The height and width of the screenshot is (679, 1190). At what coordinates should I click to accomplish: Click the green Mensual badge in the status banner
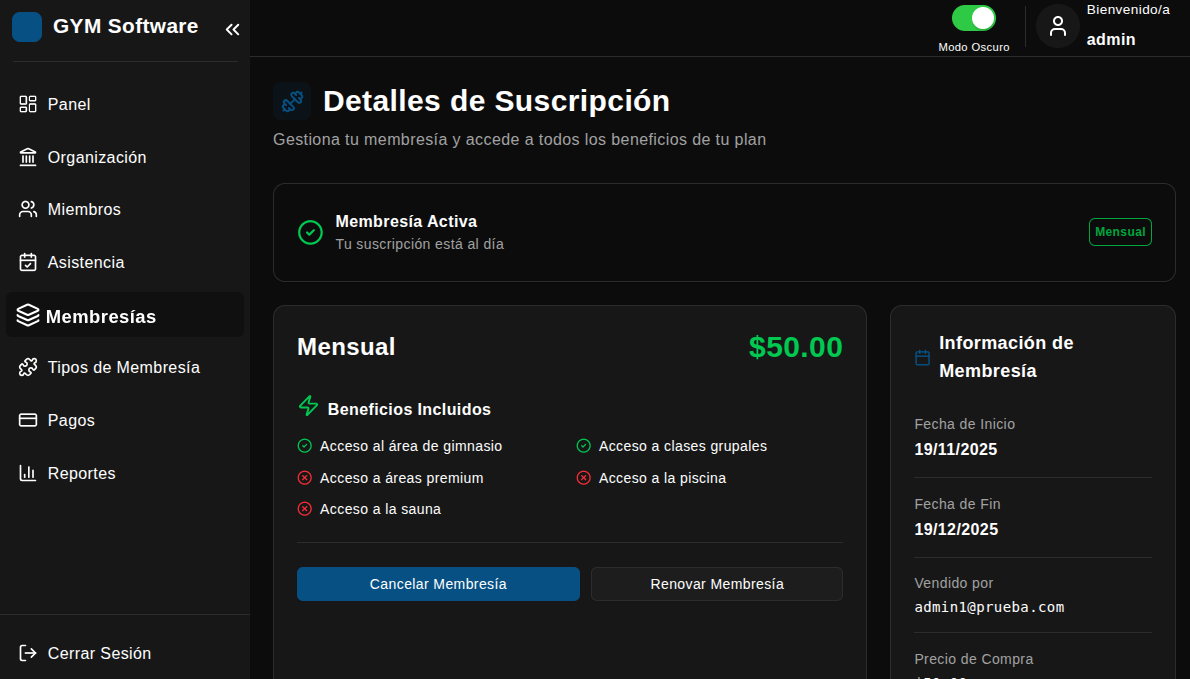[1120, 231]
